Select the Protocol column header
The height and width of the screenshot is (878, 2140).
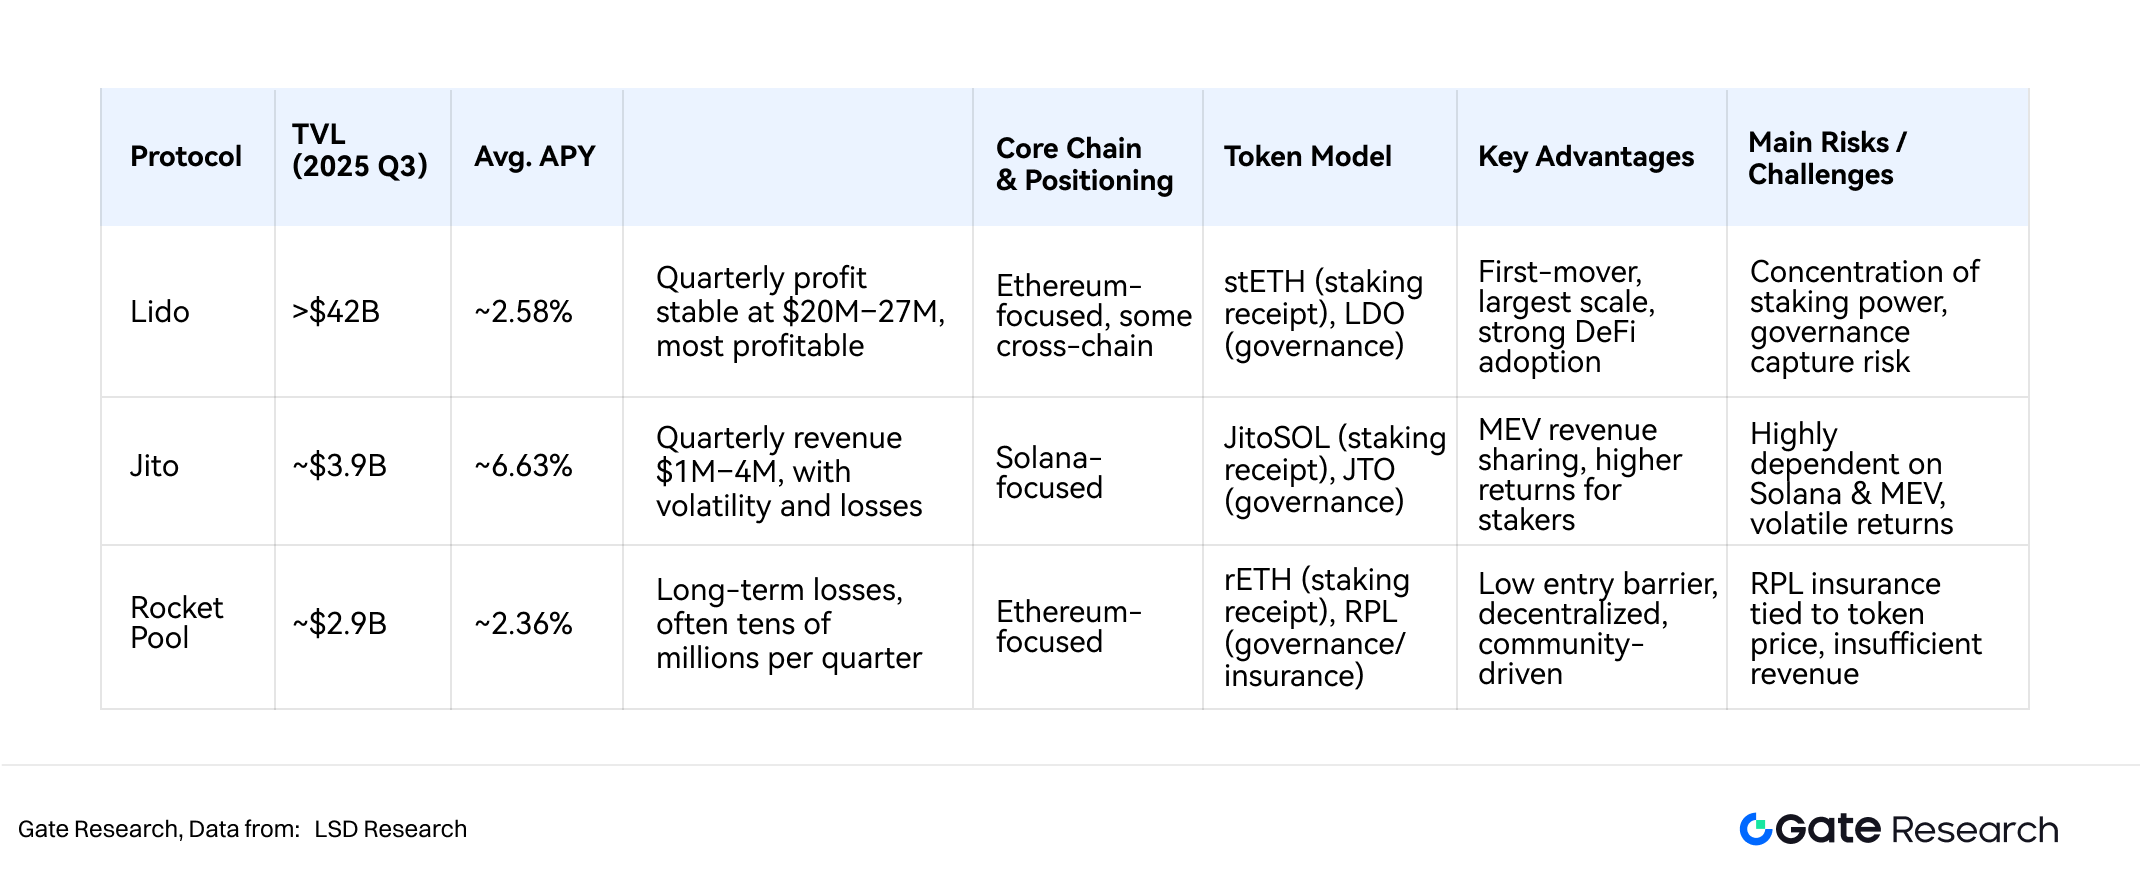pos(186,157)
